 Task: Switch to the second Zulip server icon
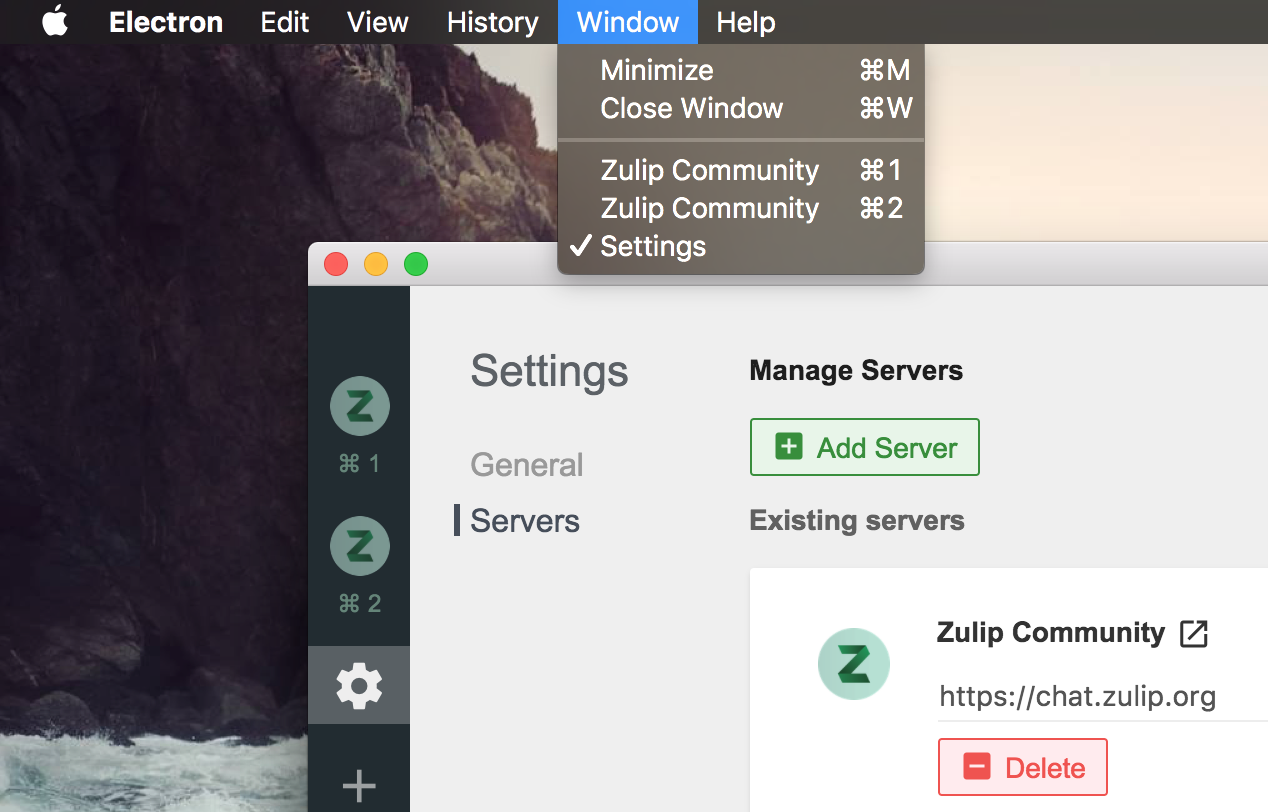tap(359, 546)
